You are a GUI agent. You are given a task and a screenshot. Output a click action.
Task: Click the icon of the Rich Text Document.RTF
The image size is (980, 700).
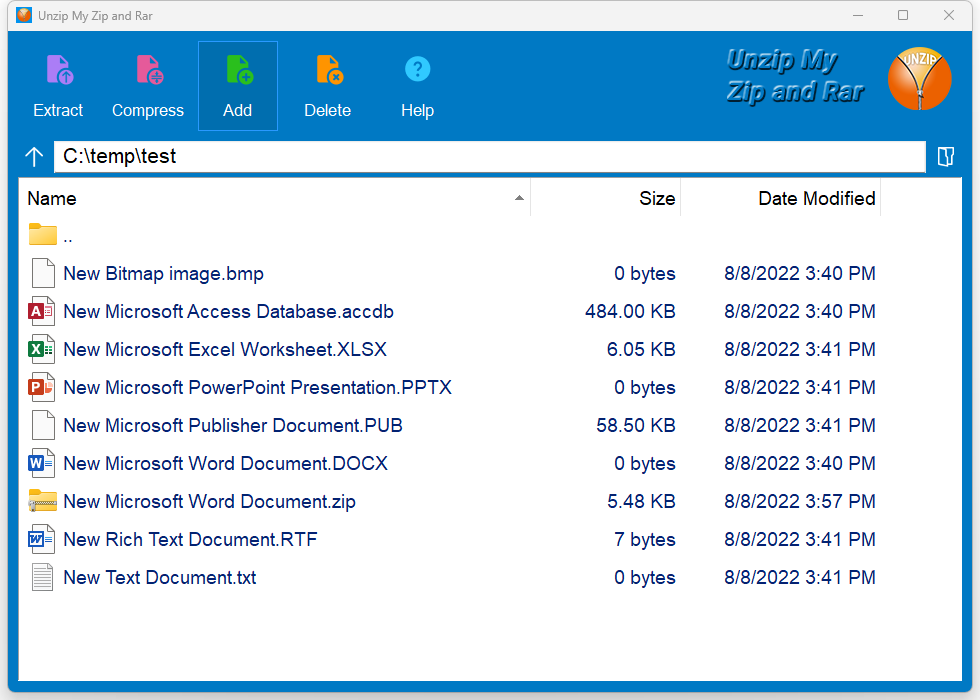click(x=41, y=539)
